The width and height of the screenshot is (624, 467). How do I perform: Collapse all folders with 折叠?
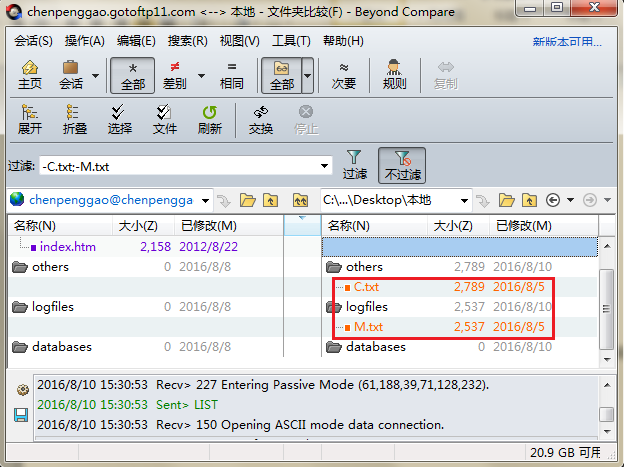click(74, 119)
